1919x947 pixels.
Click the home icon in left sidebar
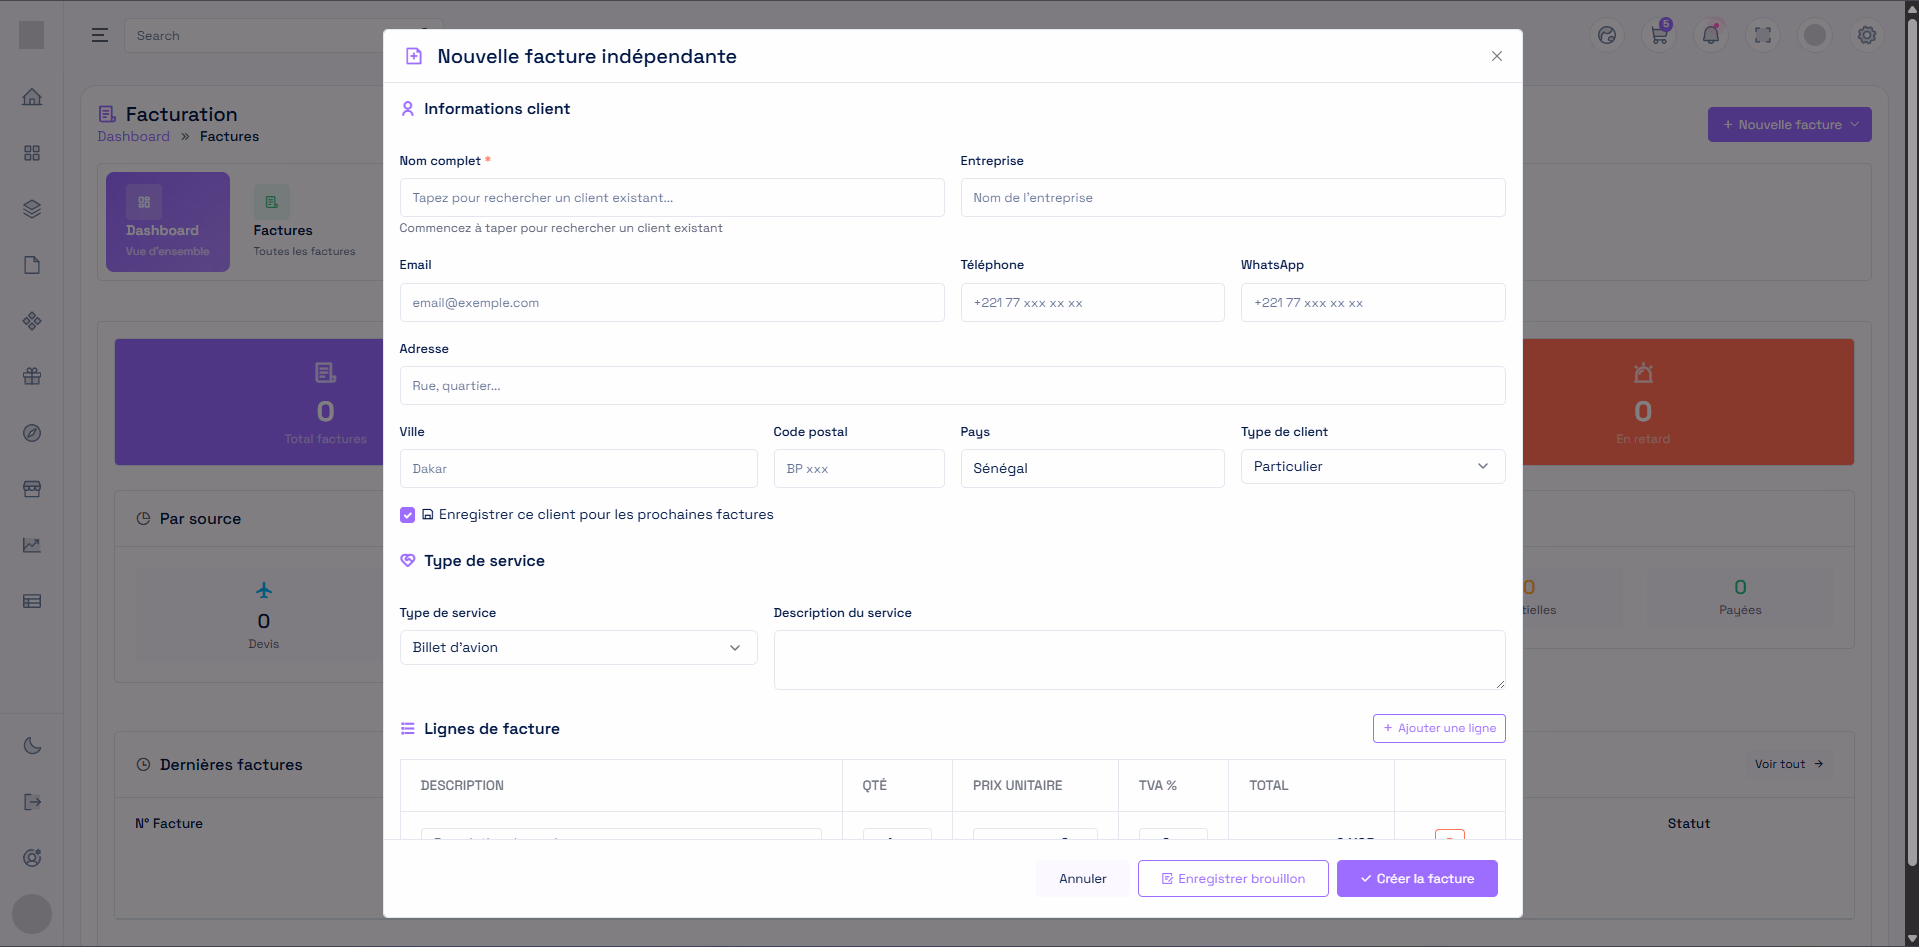32,97
